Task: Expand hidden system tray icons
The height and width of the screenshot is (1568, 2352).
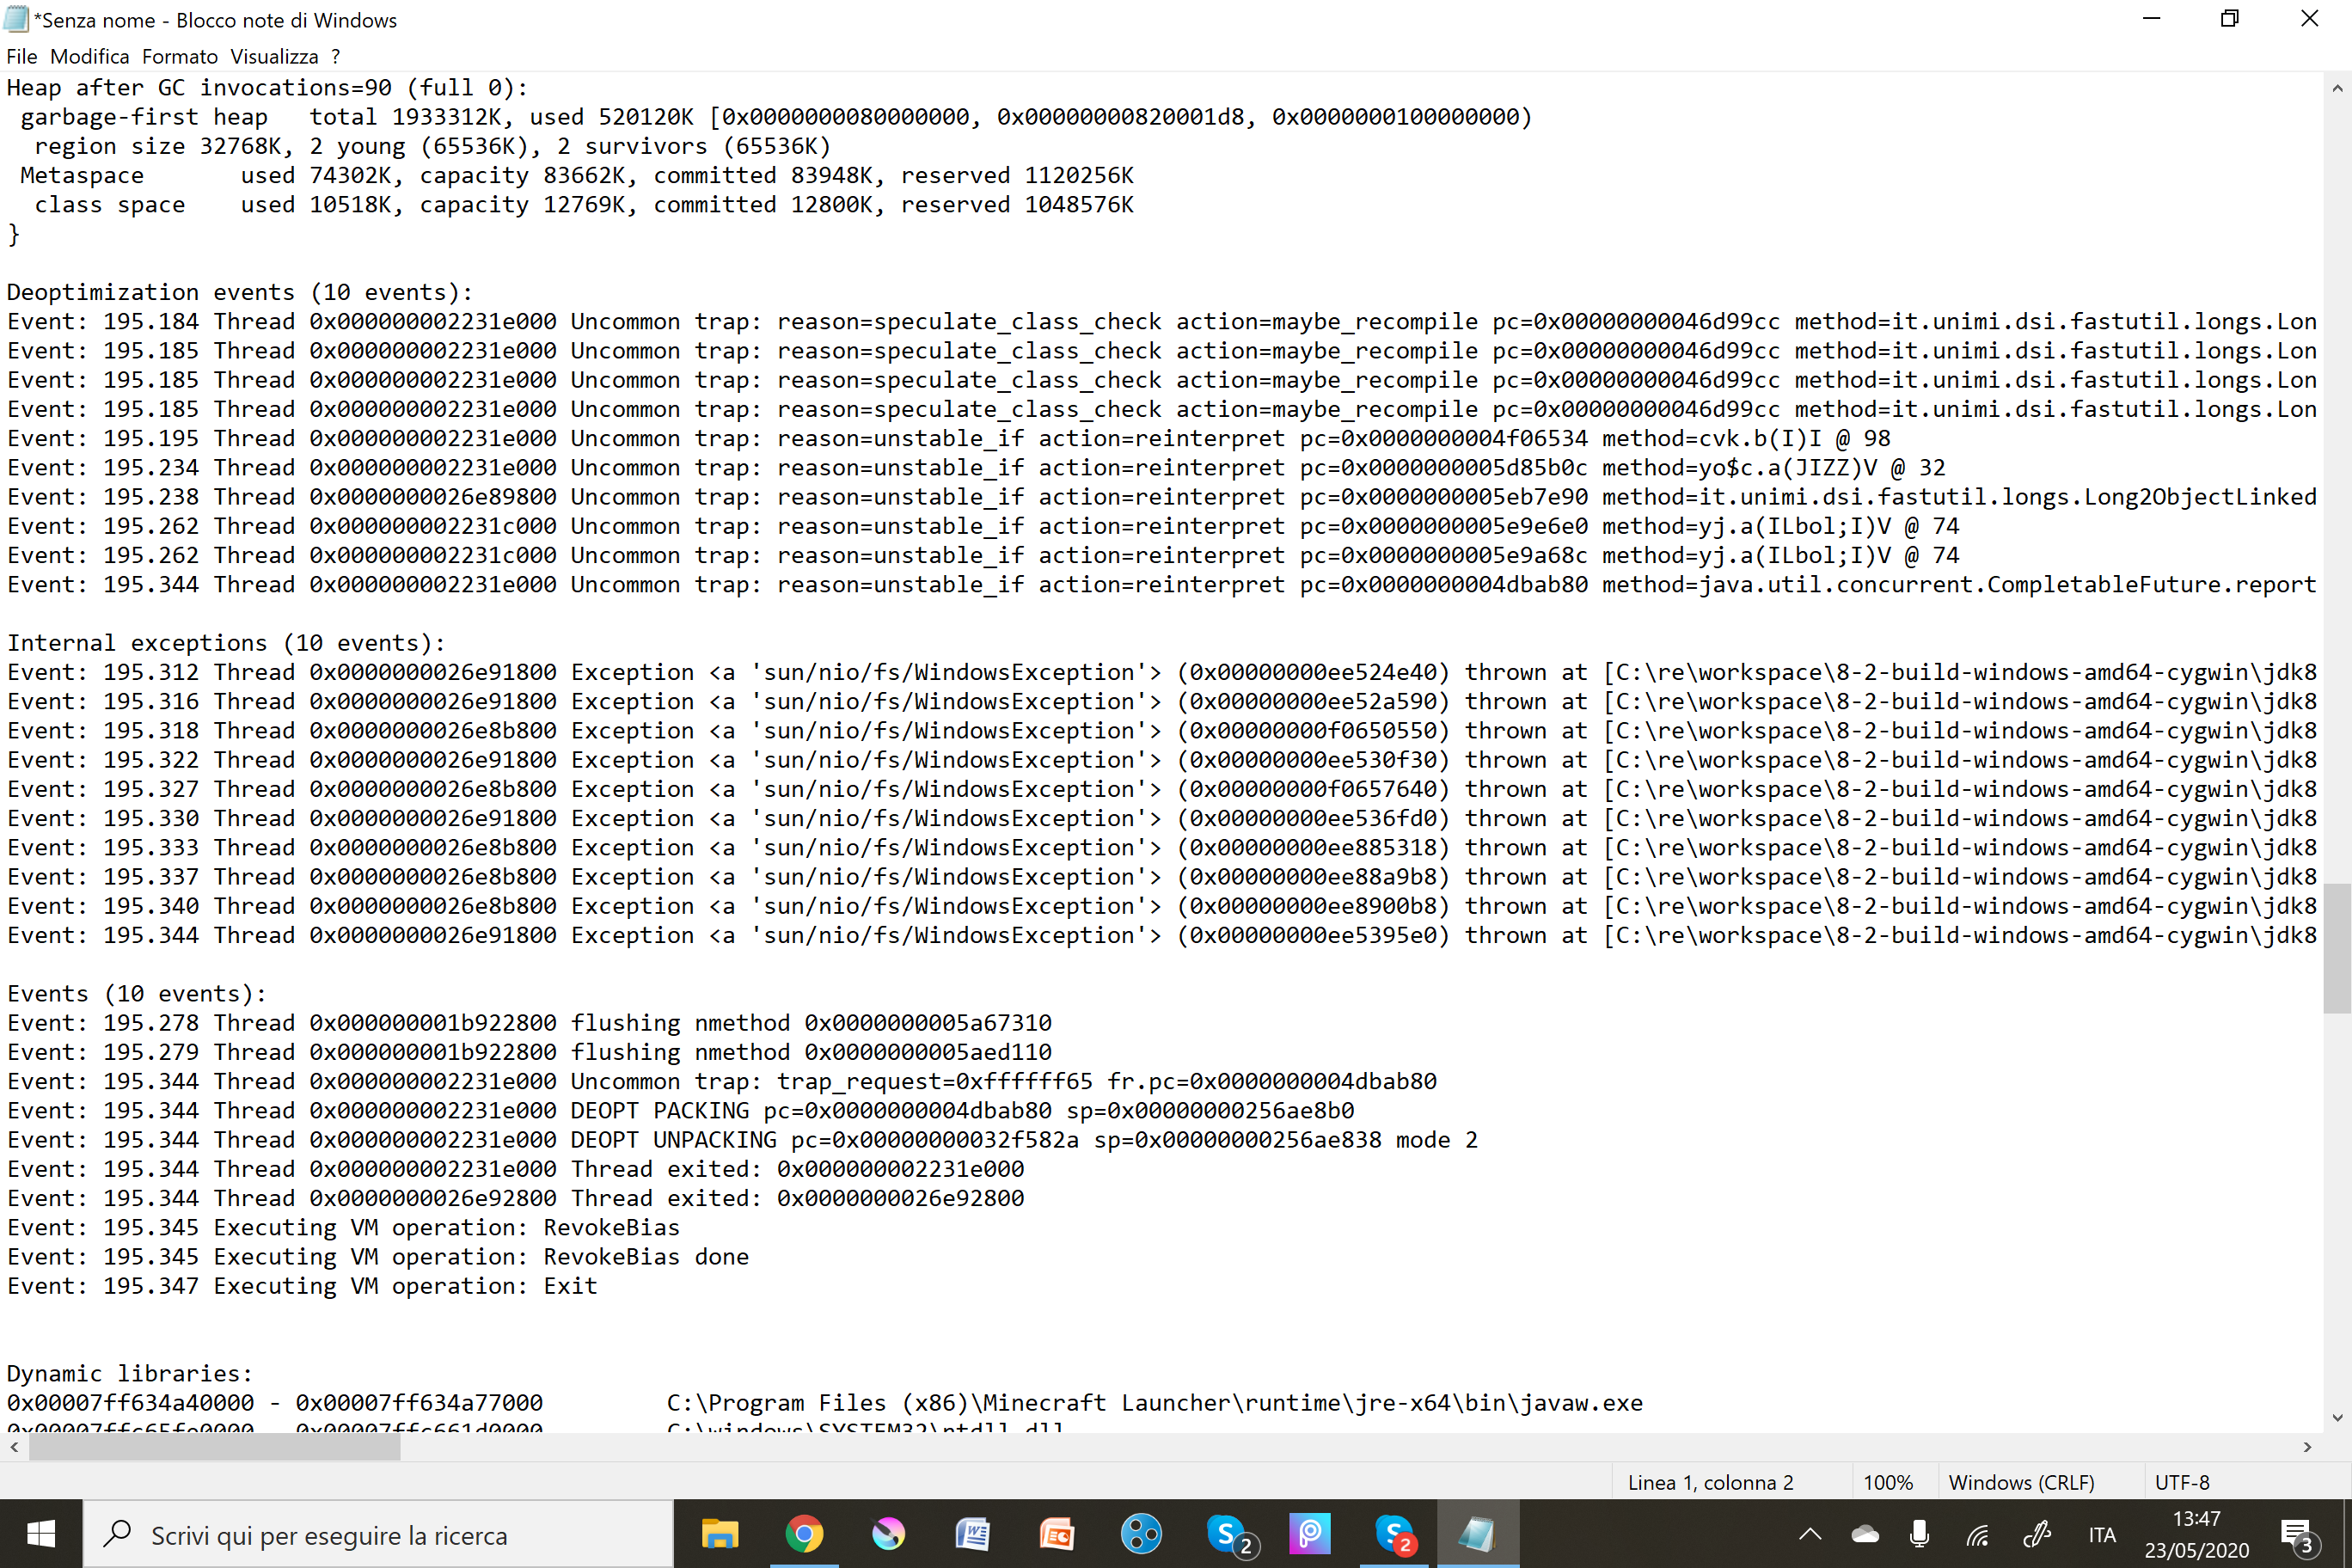Action: pos(1810,1534)
